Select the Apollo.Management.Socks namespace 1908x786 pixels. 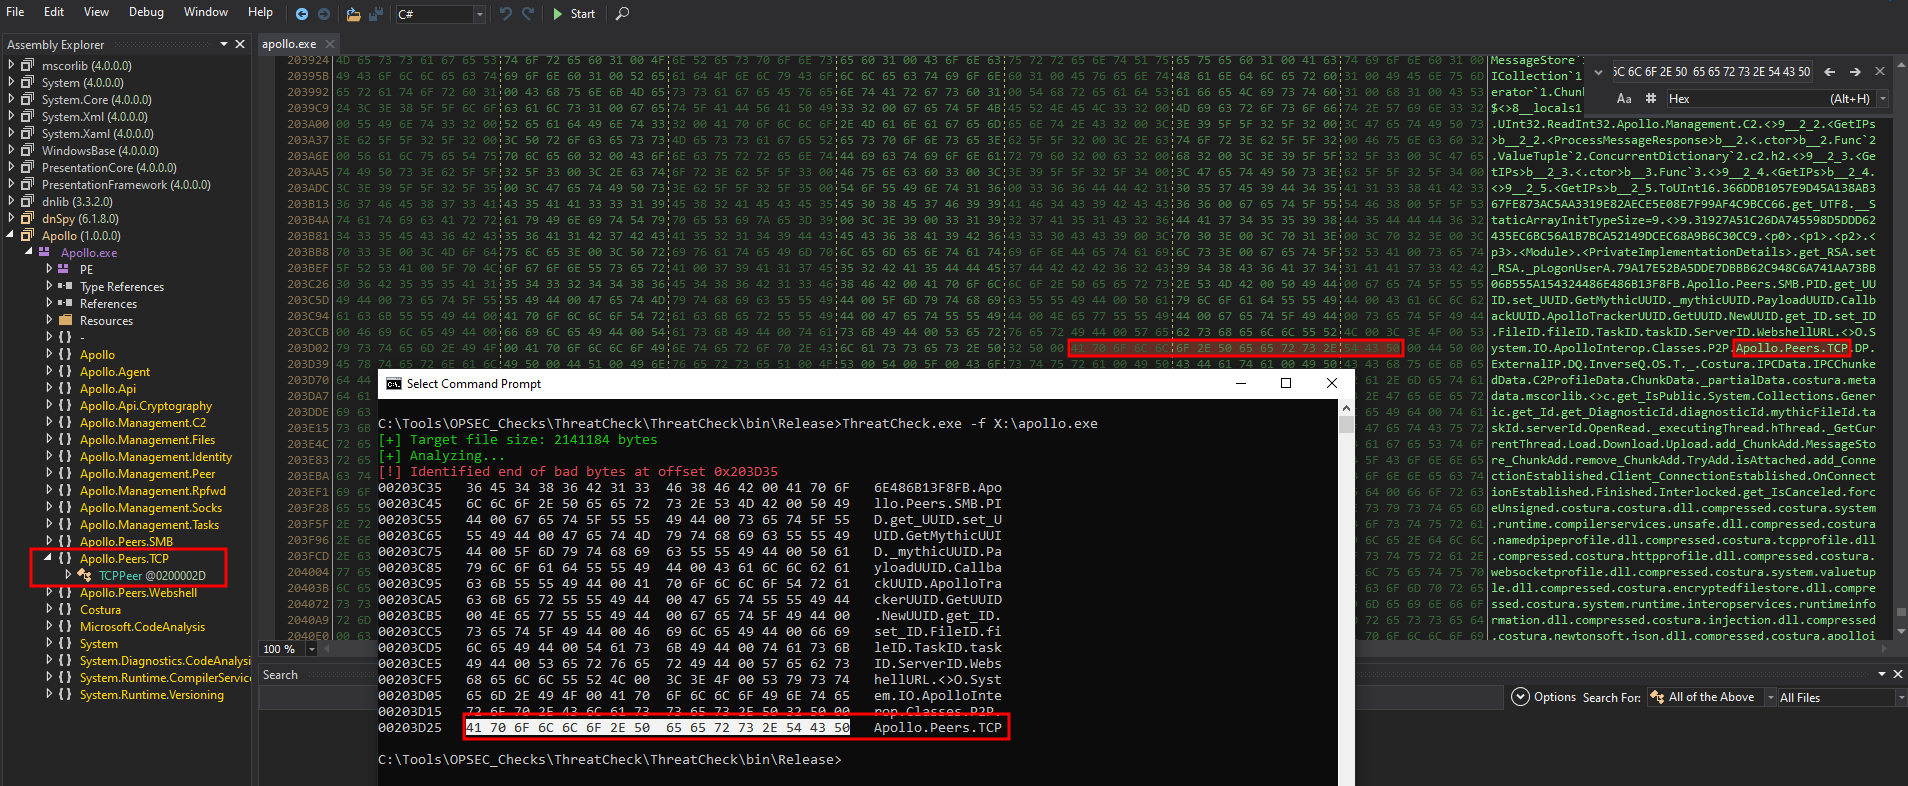point(150,508)
